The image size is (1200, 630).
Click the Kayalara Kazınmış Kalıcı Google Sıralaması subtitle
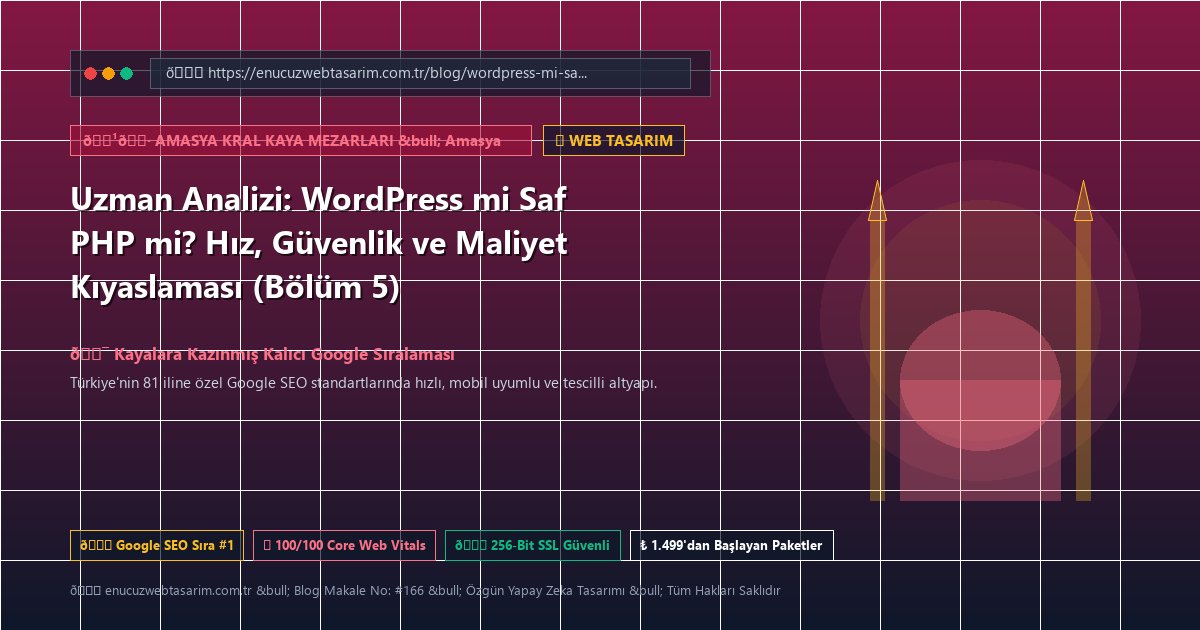[x=262, y=354]
